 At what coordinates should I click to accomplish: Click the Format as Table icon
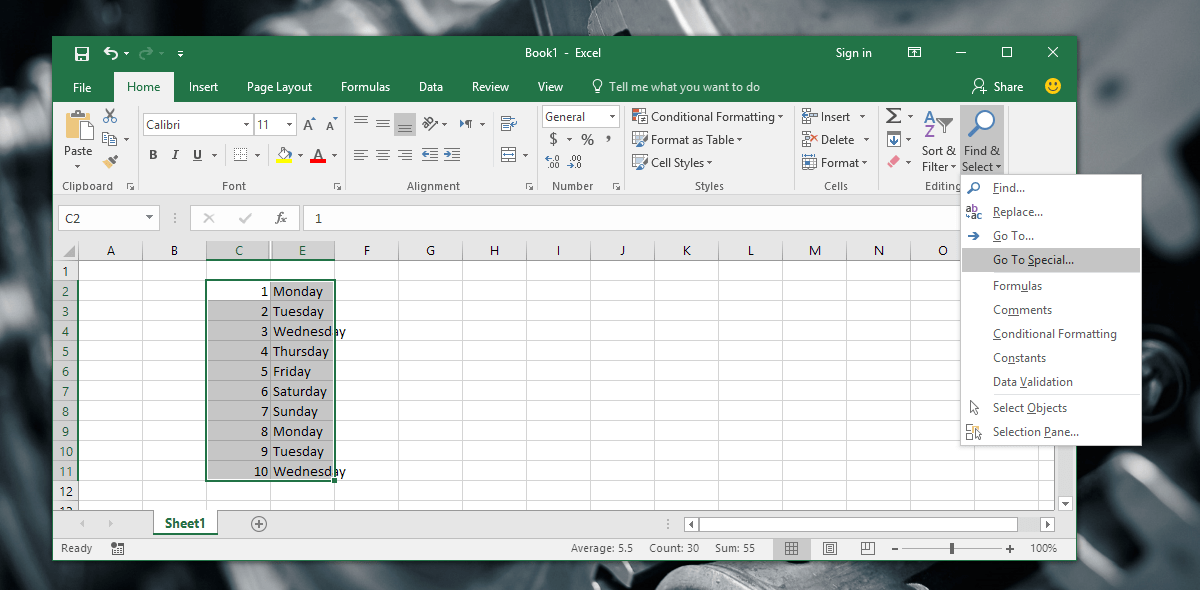coord(640,139)
